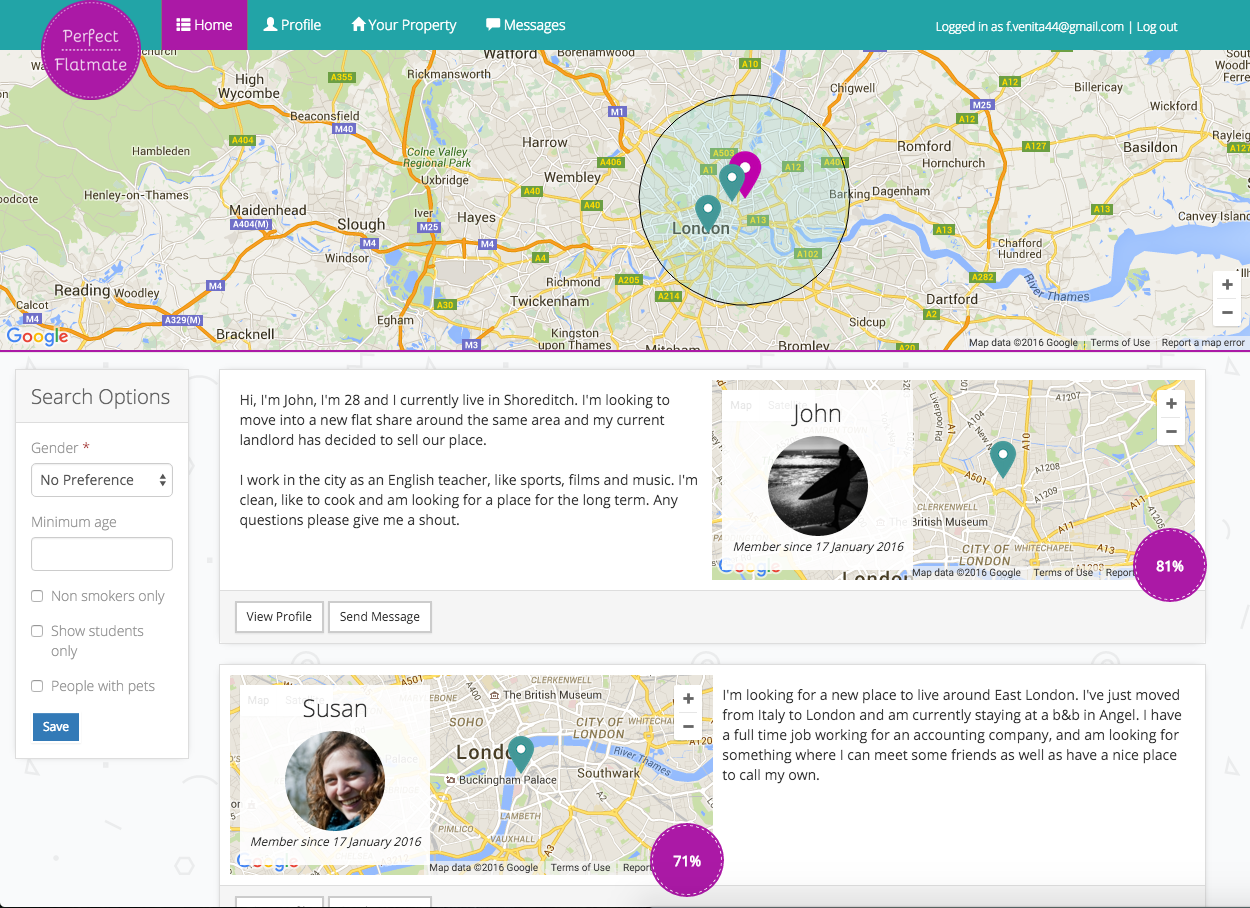Click John's surfer profile photo
The image size is (1250, 908).
coord(818,486)
